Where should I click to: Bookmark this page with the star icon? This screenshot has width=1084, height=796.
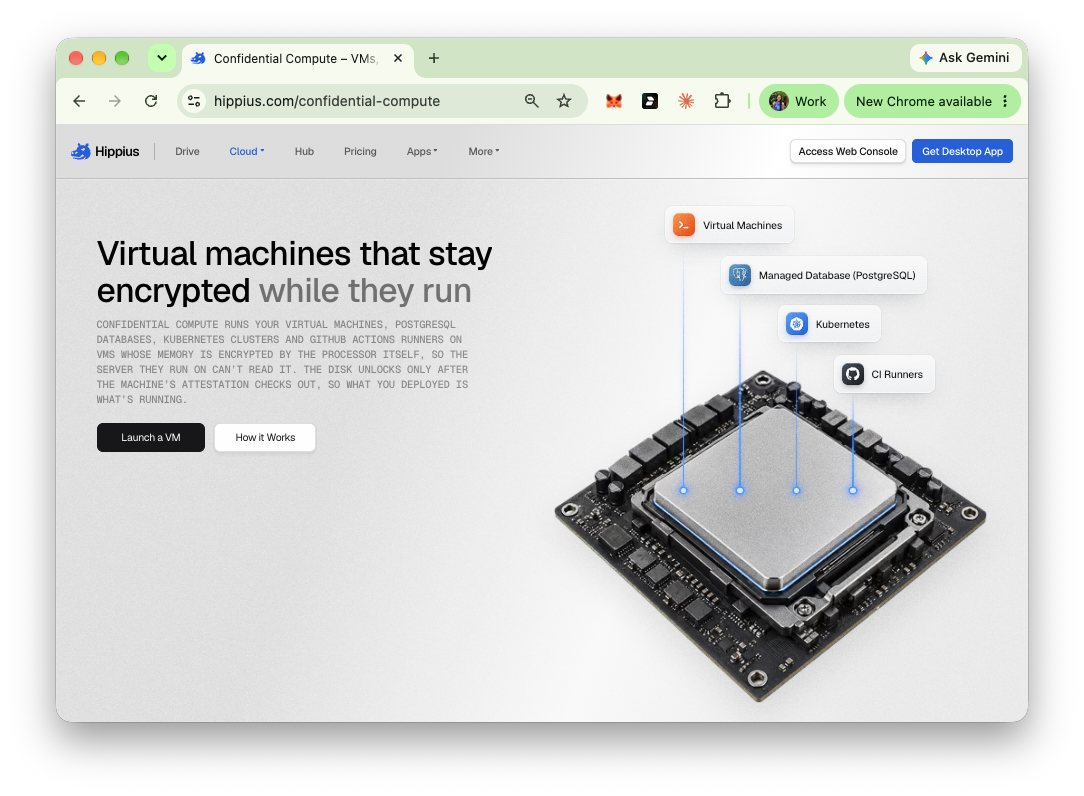[x=564, y=101]
